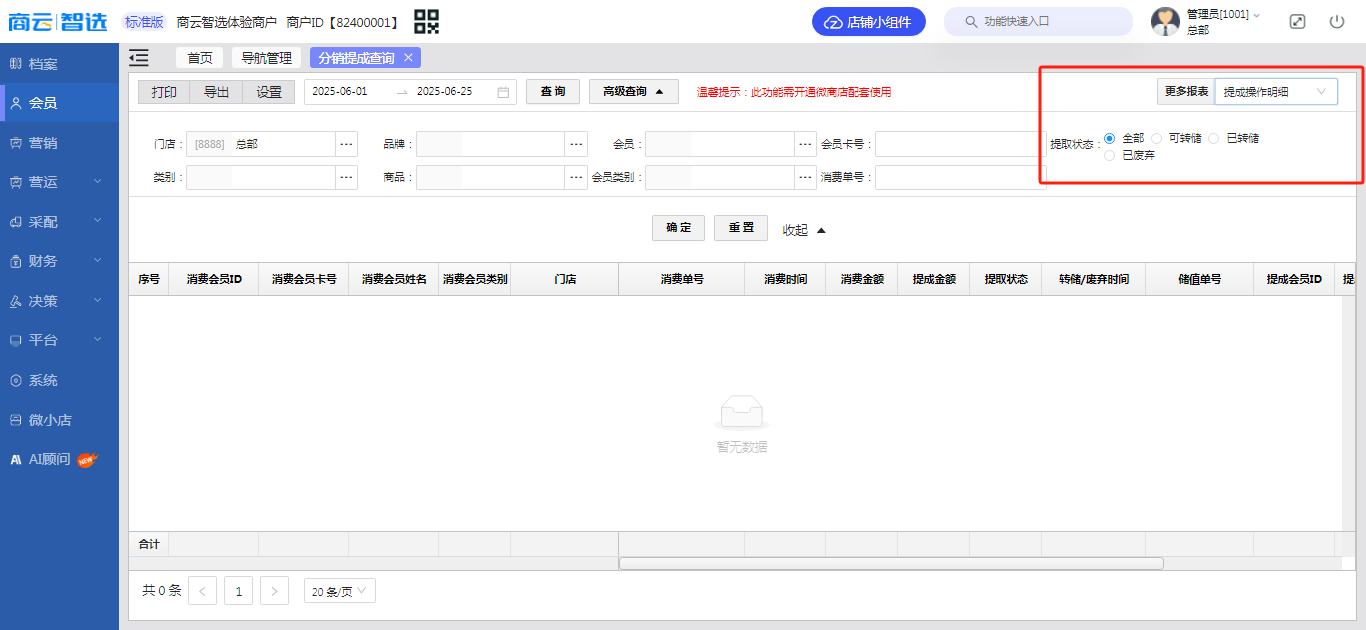The image size is (1366, 630).
Task: Toggle fullscreen with the expand icon
Action: (1297, 21)
